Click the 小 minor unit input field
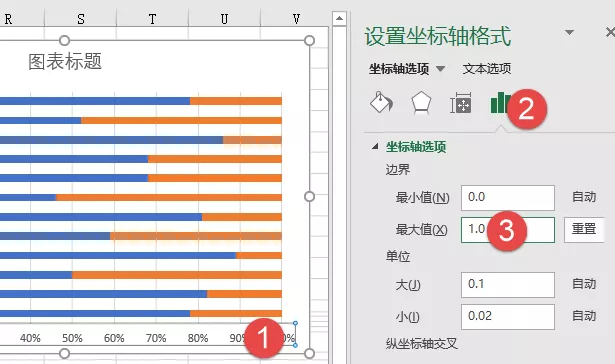Image resolution: width=615 pixels, height=364 pixels. (508, 317)
